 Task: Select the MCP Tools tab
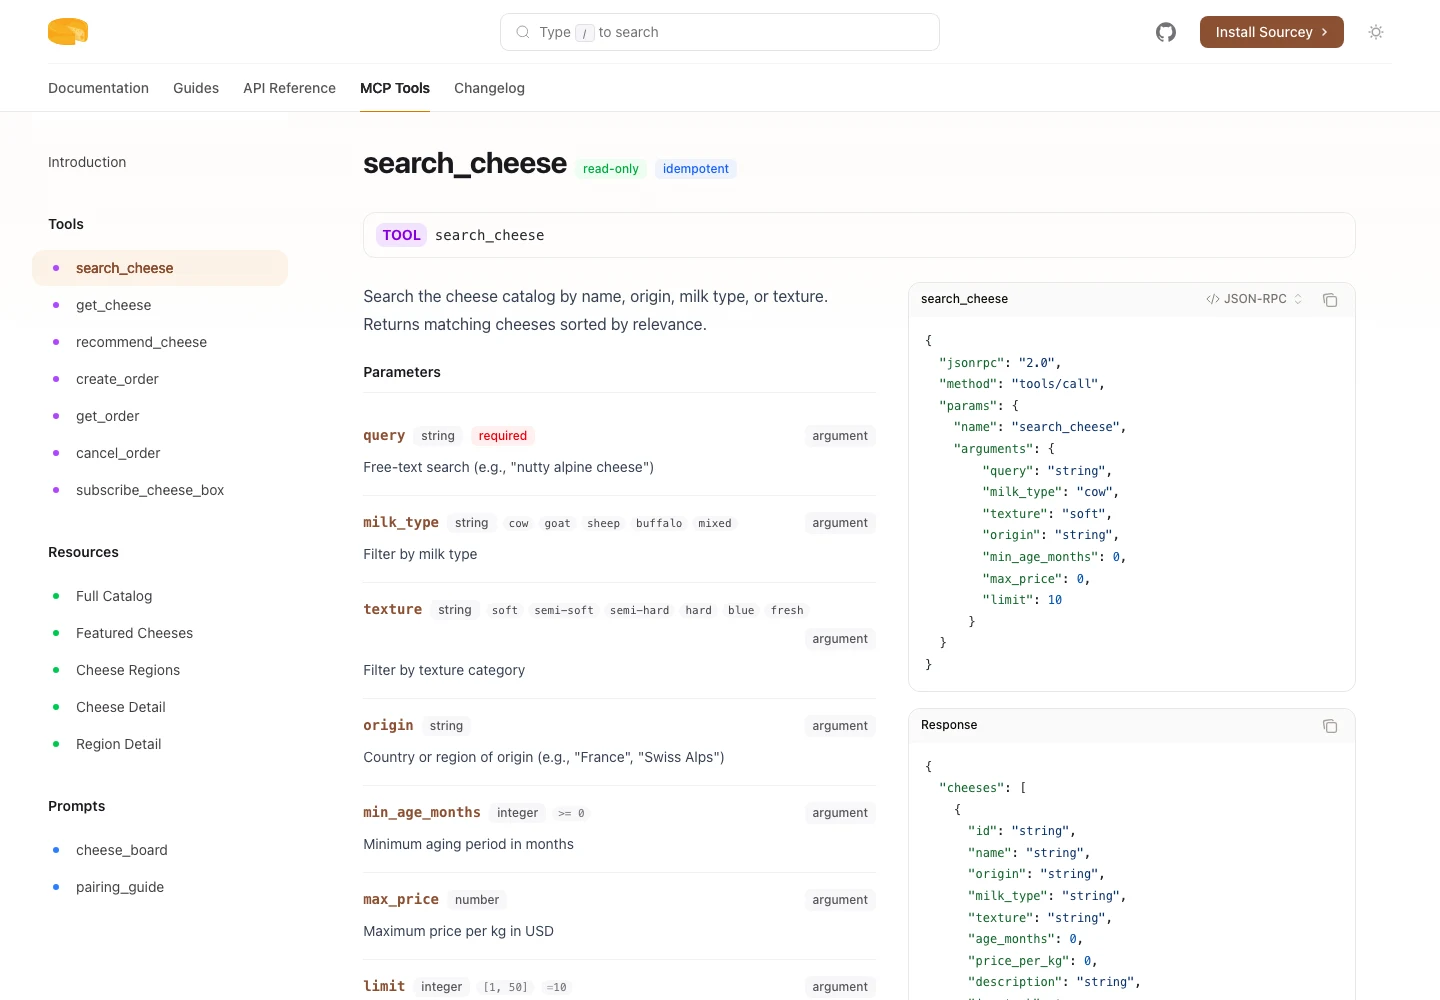(395, 88)
